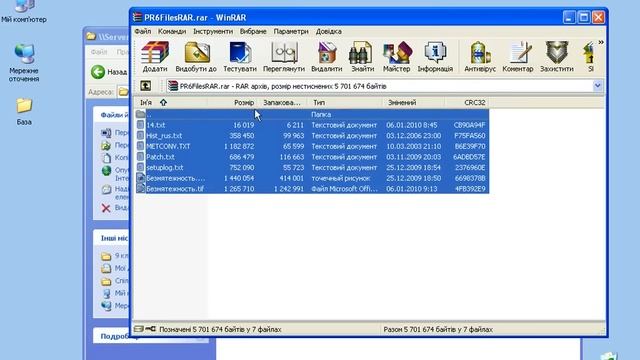Viewport: 640px width, 360px height.
Task: Click the delete X icon in Explorer task pane
Action: coord(106,208)
